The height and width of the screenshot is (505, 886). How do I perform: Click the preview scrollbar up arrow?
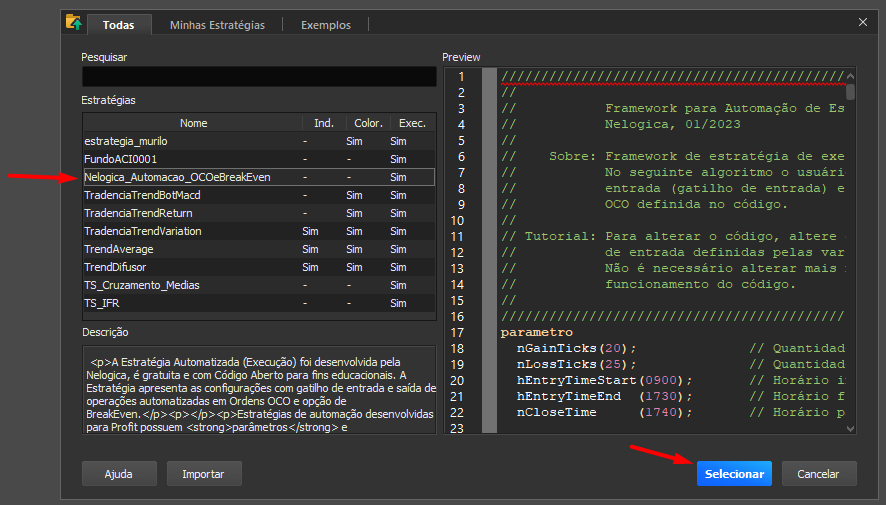pos(850,76)
